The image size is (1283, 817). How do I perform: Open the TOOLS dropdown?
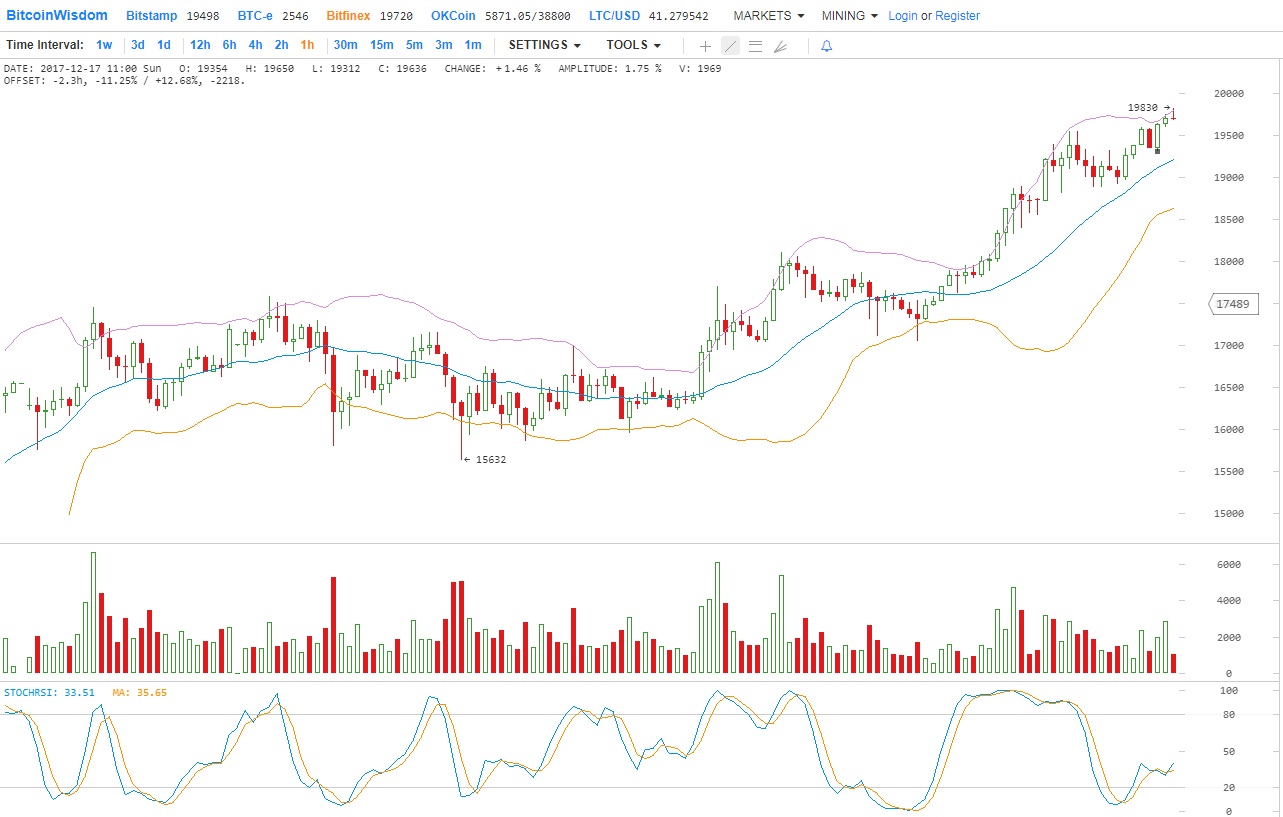pos(633,45)
